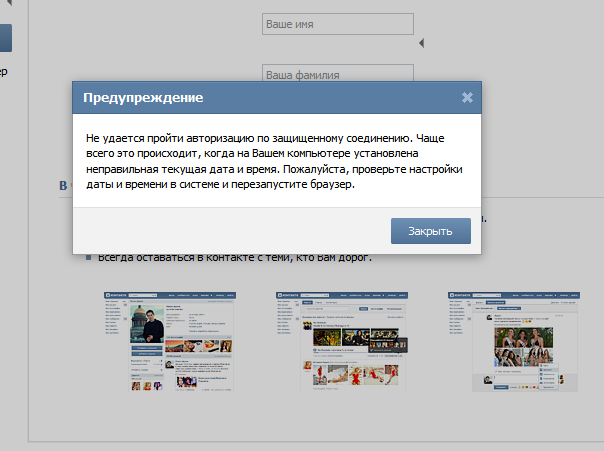Click the square bullet before Всегда оставаться
The image size is (604, 451).
click(88, 258)
